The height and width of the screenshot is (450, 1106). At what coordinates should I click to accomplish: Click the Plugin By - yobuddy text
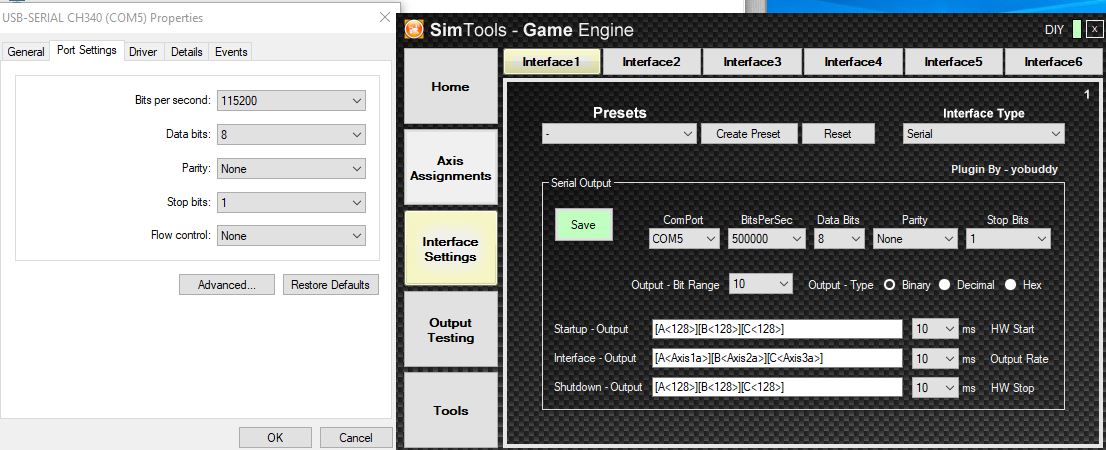coord(1004,169)
